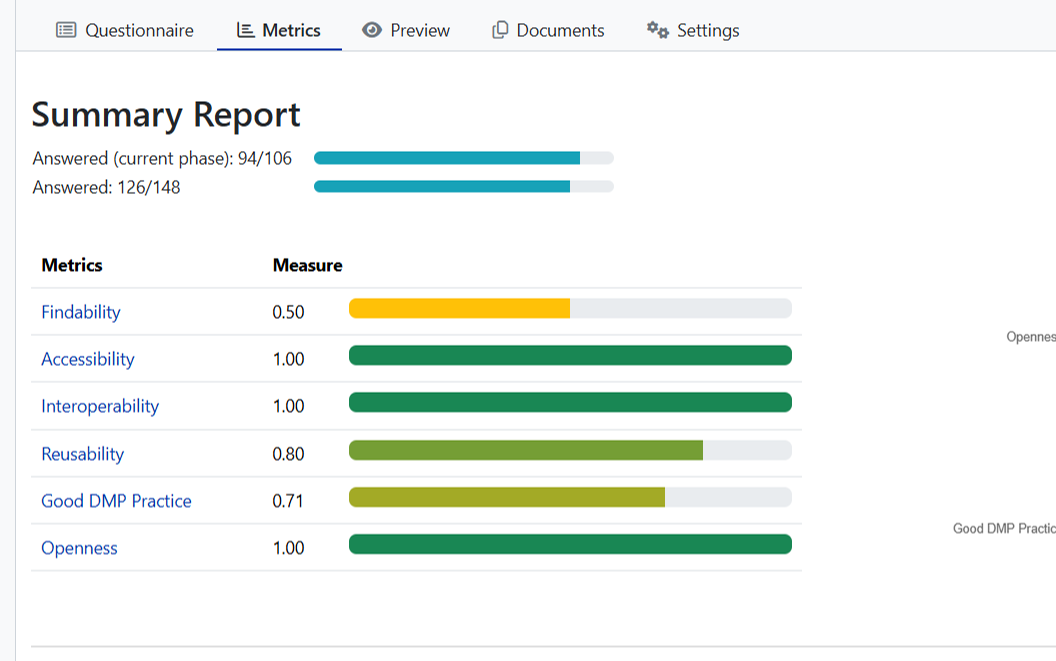Viewport: 1056px width, 661px height.
Task: Click the Metrics chart icon
Action: [x=245, y=30]
